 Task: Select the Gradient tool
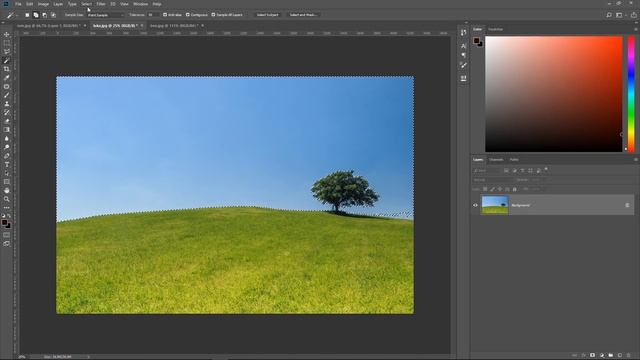7,130
